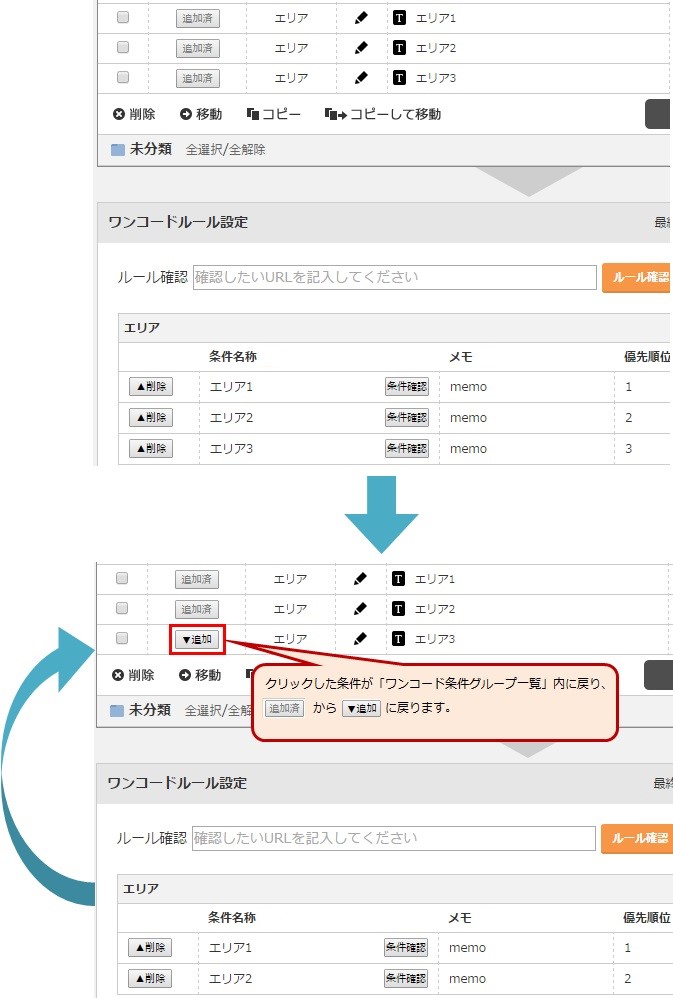The image size is (673, 998).
Task: Click the T type icon beside エリア1 in upper screenshot
Action: (x=399, y=18)
